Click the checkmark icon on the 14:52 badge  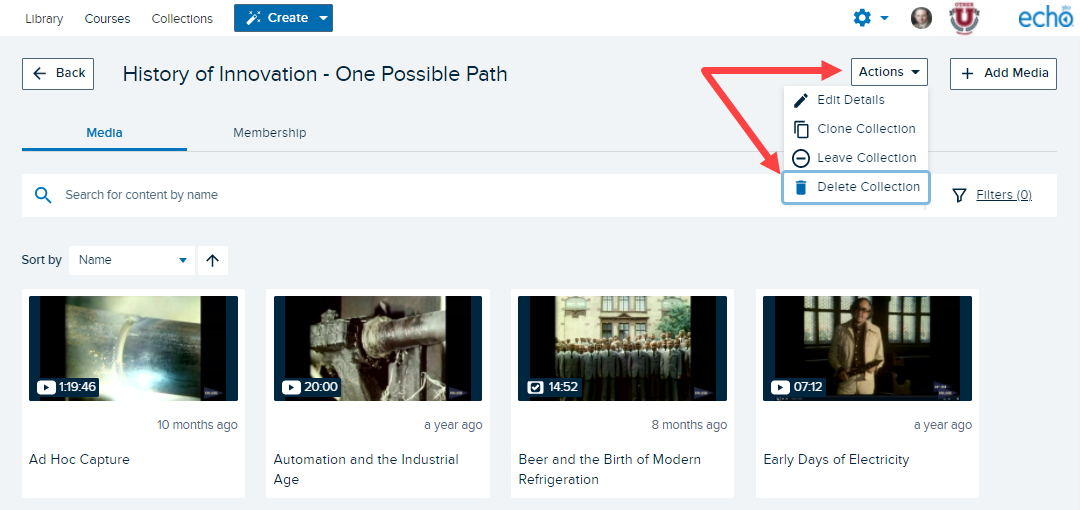click(535, 387)
